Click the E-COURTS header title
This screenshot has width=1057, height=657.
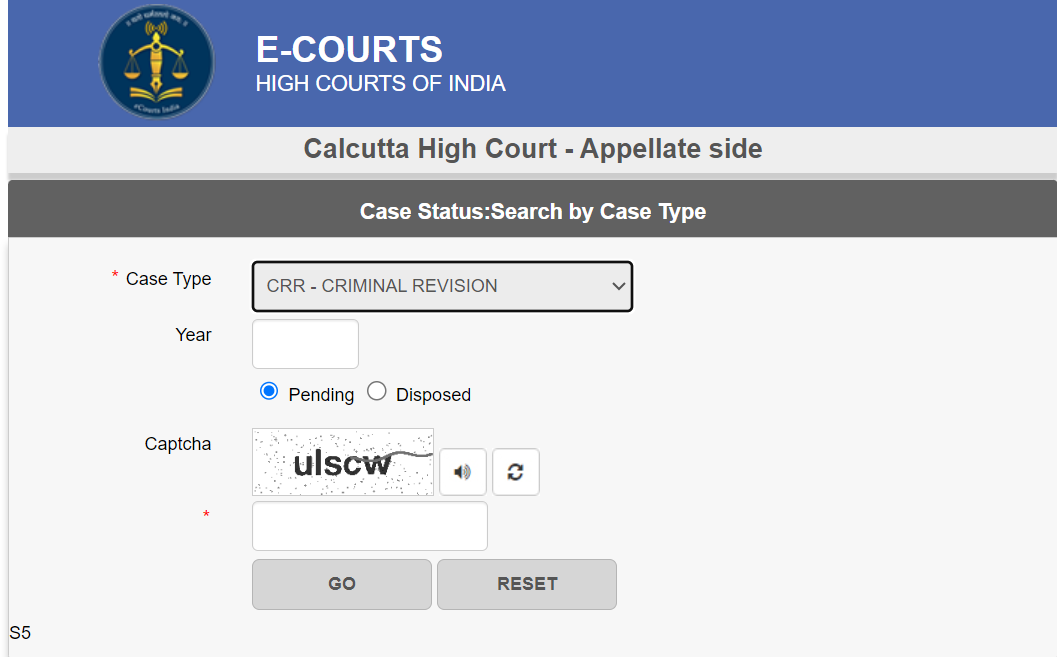pyautogui.click(x=349, y=49)
